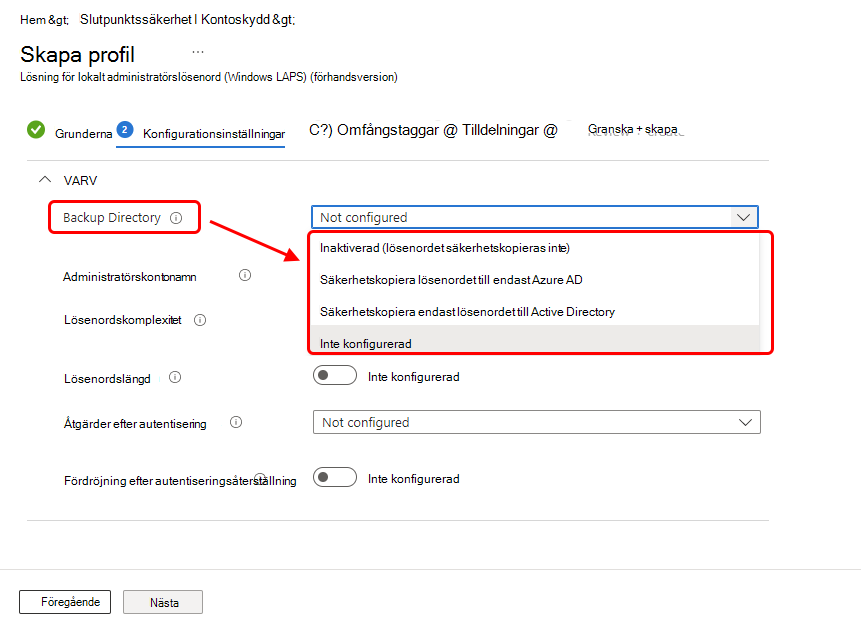Click green checkmark icon for Grunderna step
Viewport: 861px width, 634px height.
click(36, 130)
